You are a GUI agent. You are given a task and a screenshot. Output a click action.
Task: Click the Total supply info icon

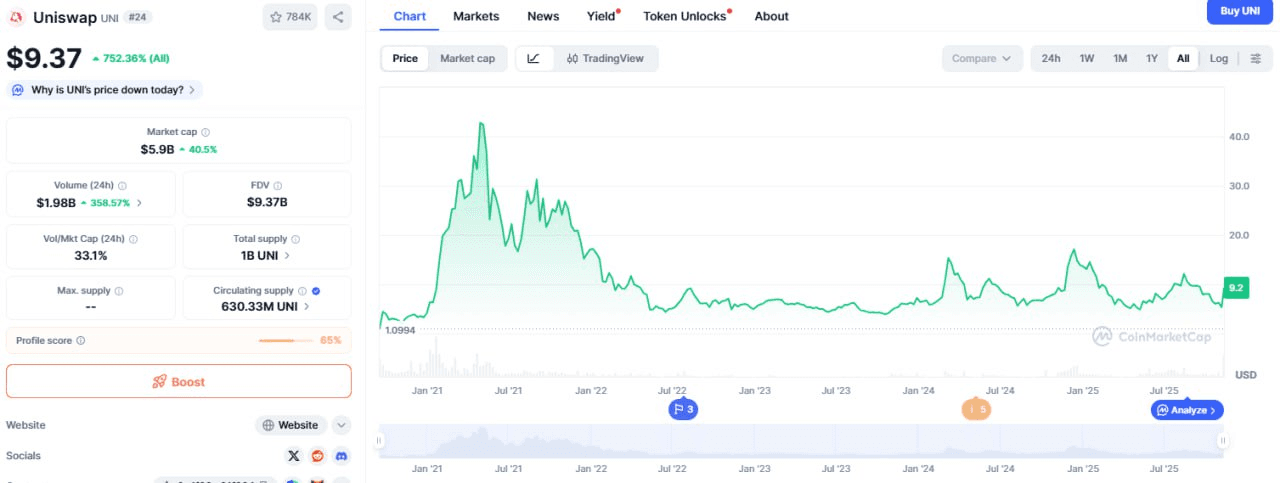[x=297, y=239]
